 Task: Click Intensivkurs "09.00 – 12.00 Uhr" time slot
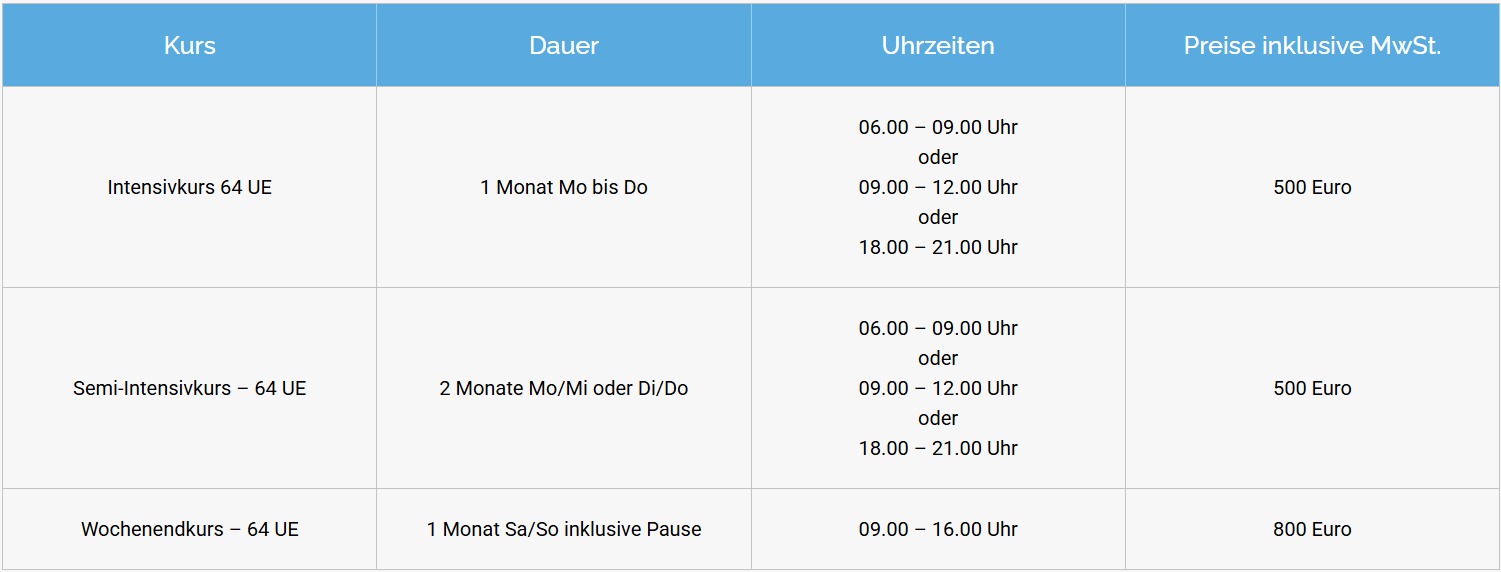(938, 187)
